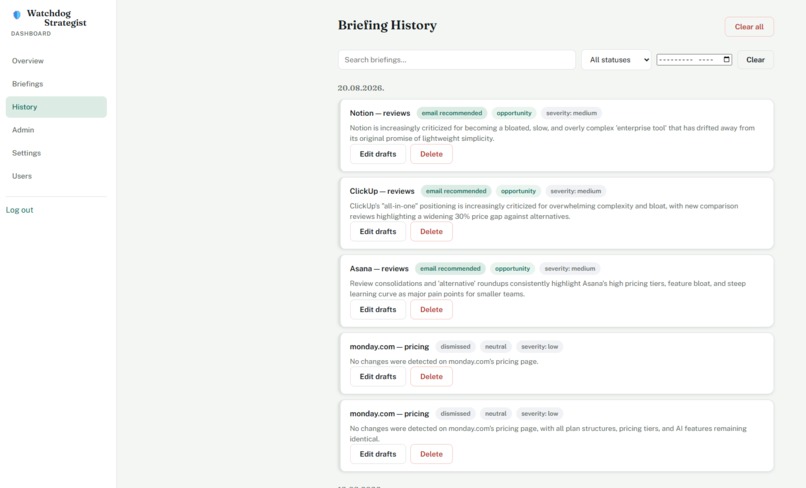Click the Asana review consolidations summary text

547,288
